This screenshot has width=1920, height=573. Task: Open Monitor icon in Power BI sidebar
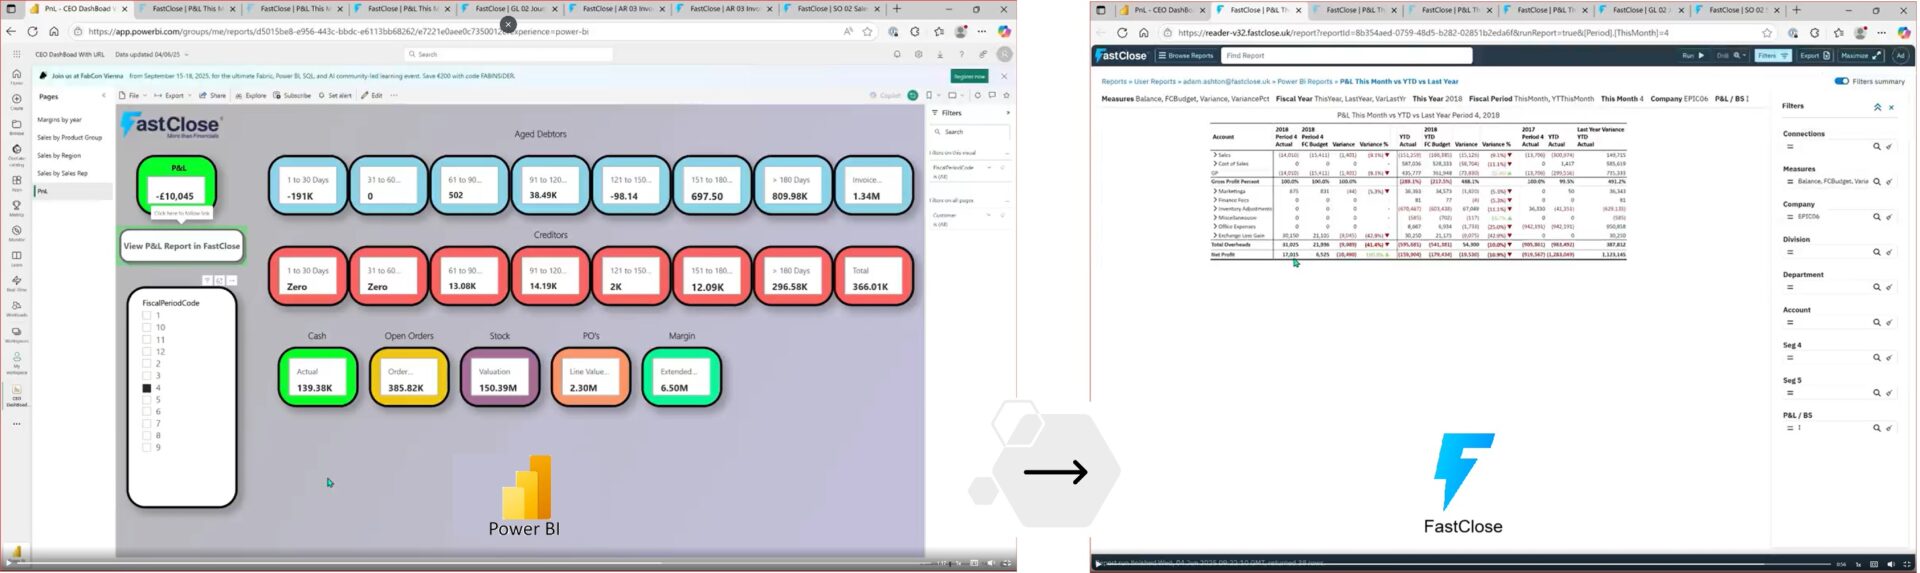(x=16, y=232)
